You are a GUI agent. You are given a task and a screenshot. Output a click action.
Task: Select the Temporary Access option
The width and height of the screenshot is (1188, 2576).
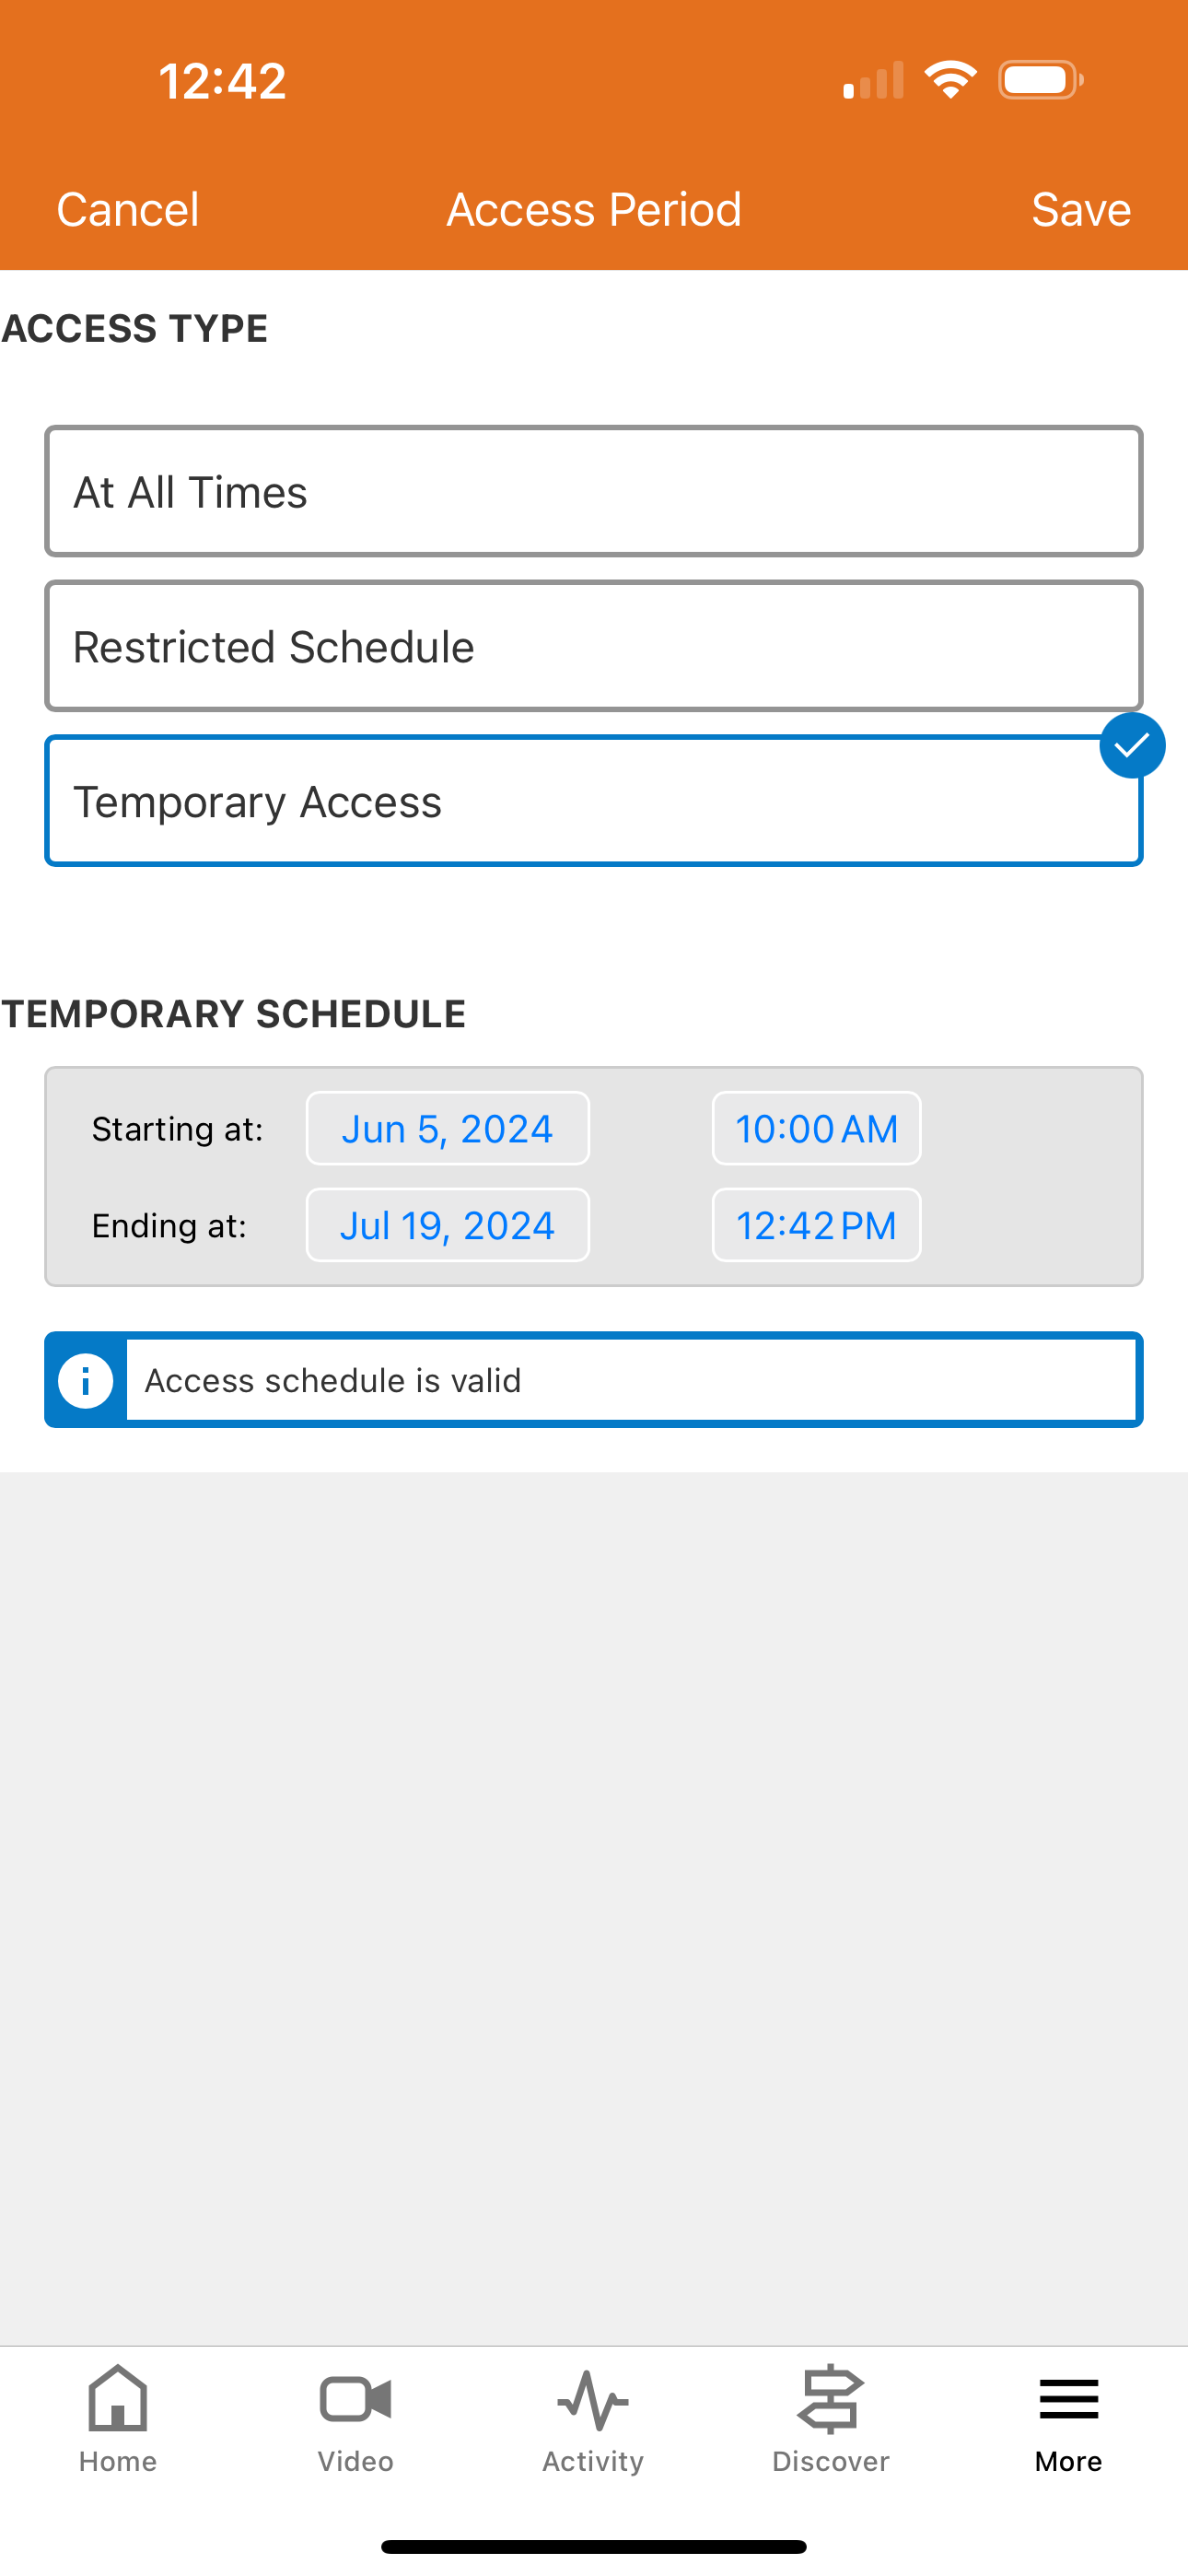[594, 802]
